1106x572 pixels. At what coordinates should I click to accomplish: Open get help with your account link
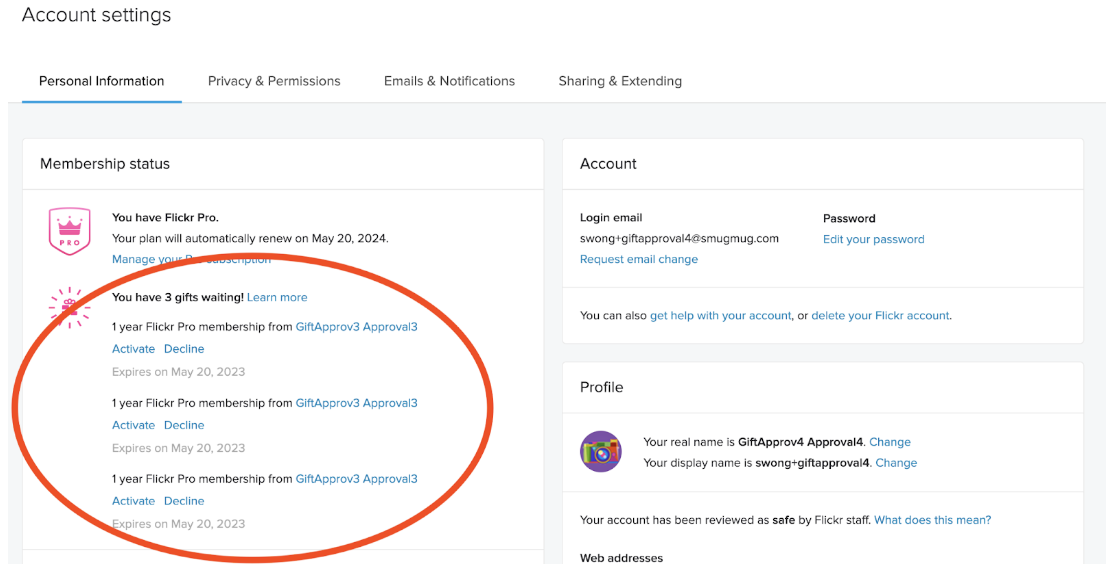click(720, 316)
